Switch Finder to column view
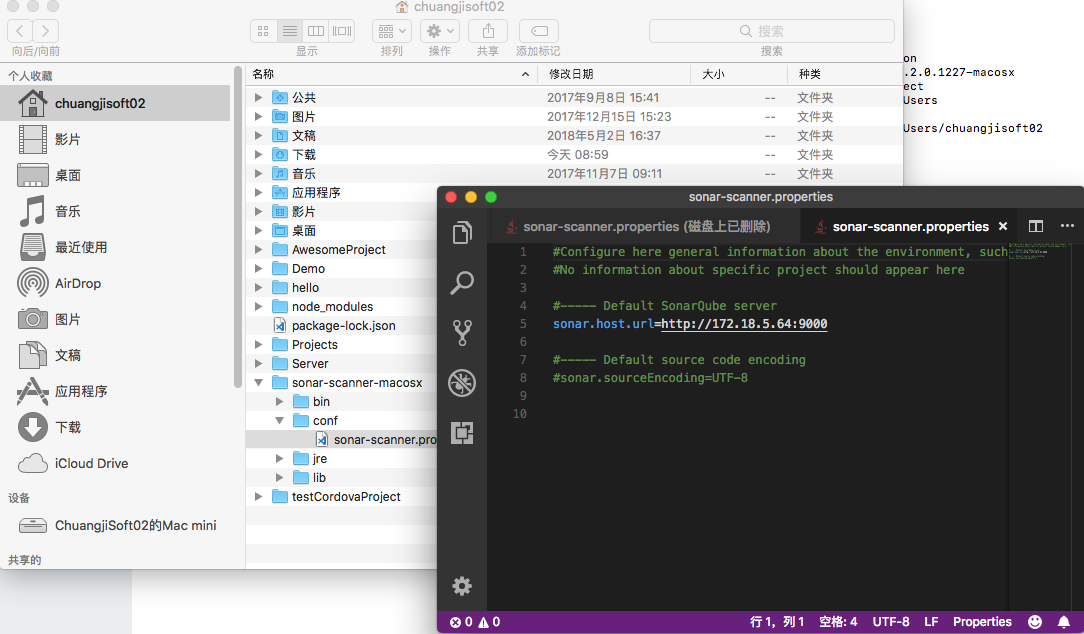 [316, 31]
